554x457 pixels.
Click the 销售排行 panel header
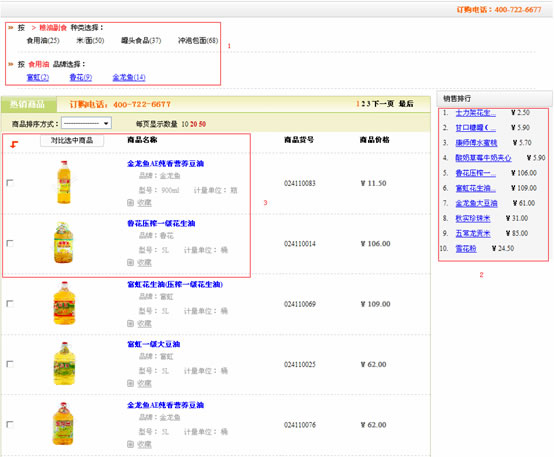tap(494, 99)
